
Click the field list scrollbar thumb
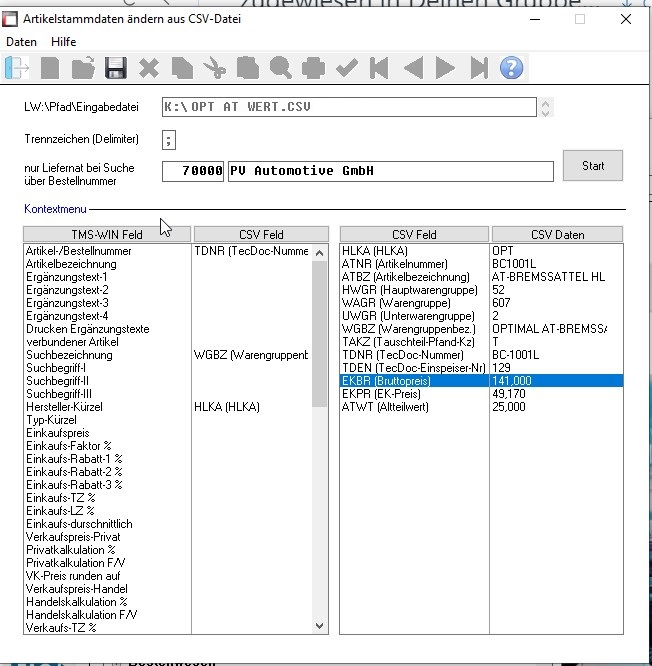tap(319, 334)
